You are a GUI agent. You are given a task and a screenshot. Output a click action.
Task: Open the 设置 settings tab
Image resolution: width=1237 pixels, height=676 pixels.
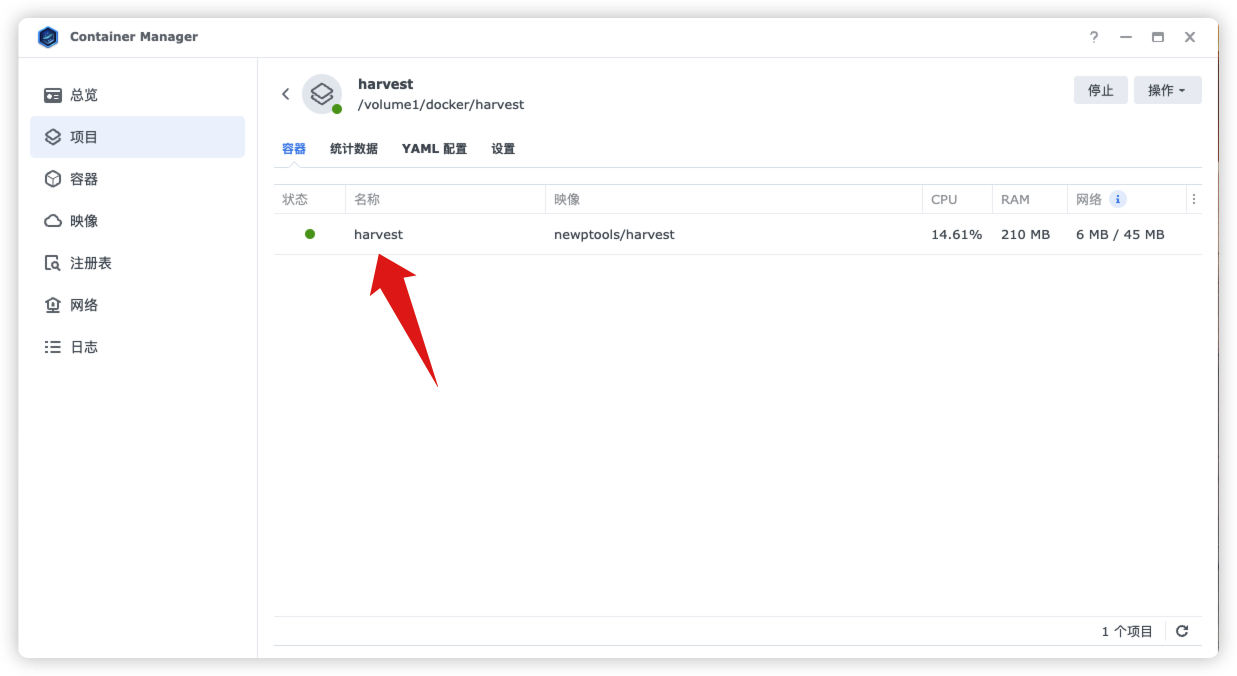click(x=503, y=149)
